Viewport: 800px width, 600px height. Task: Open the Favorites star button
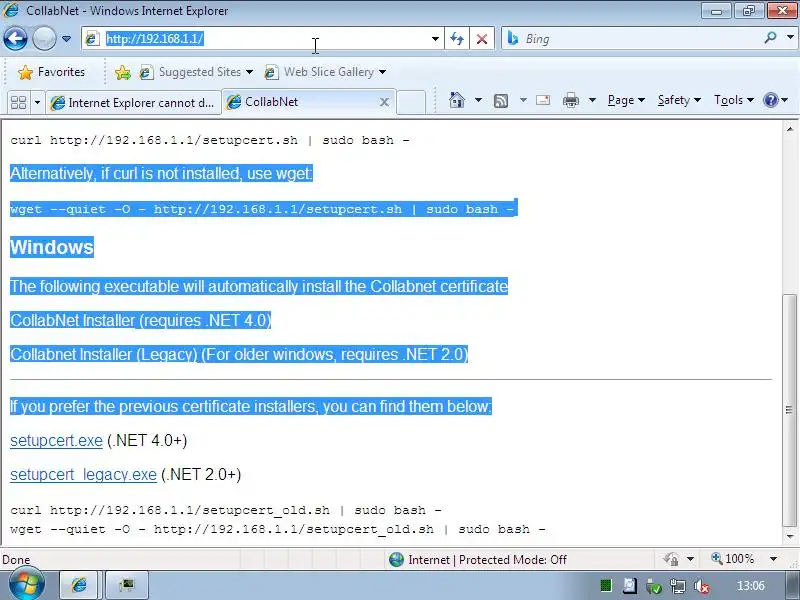point(51,72)
